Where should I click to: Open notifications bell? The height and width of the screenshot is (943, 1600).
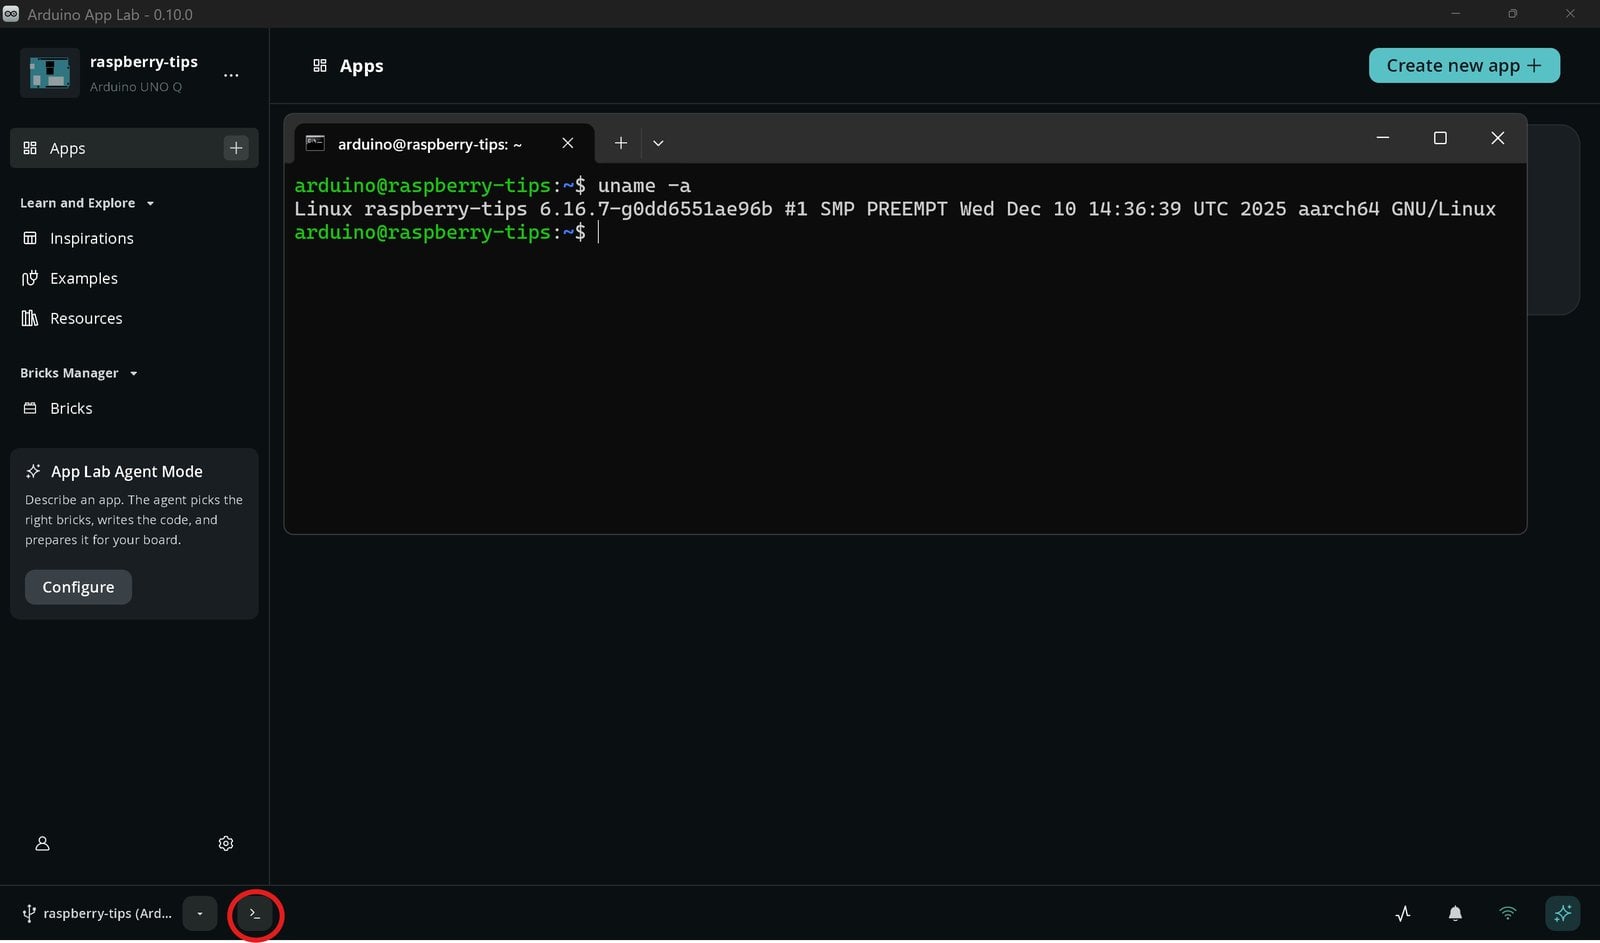tap(1455, 913)
